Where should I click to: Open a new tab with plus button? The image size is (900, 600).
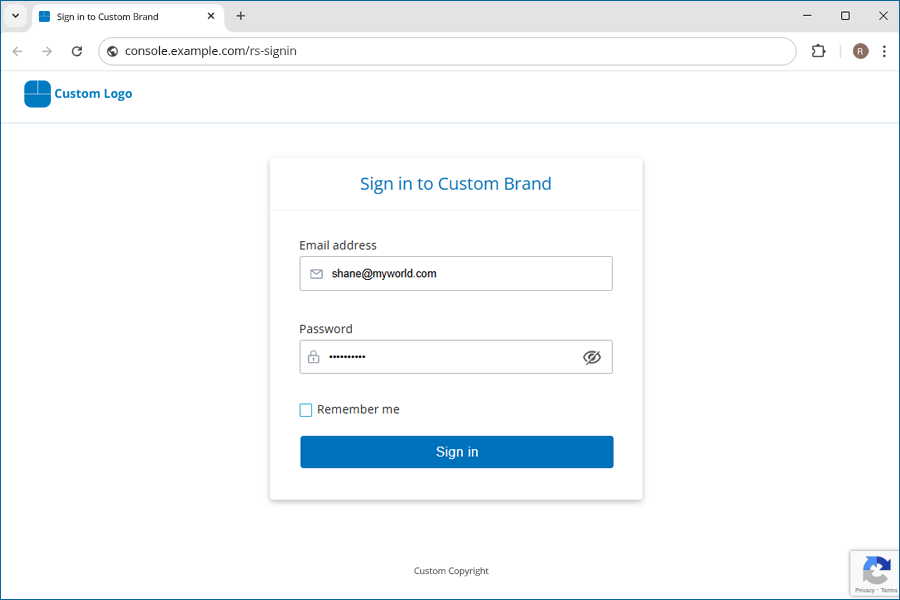241,16
